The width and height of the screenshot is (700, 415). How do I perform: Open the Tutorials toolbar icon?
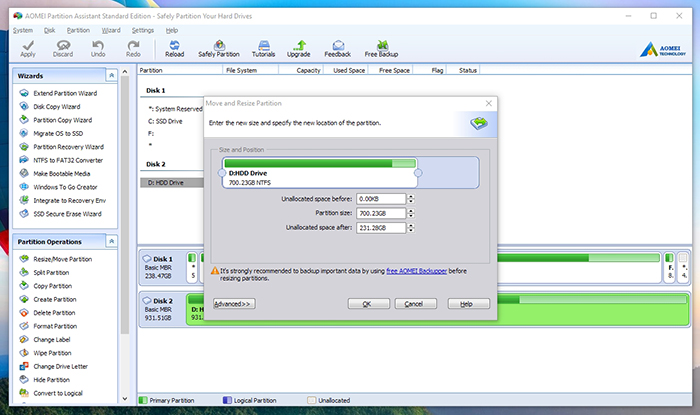coord(263,49)
